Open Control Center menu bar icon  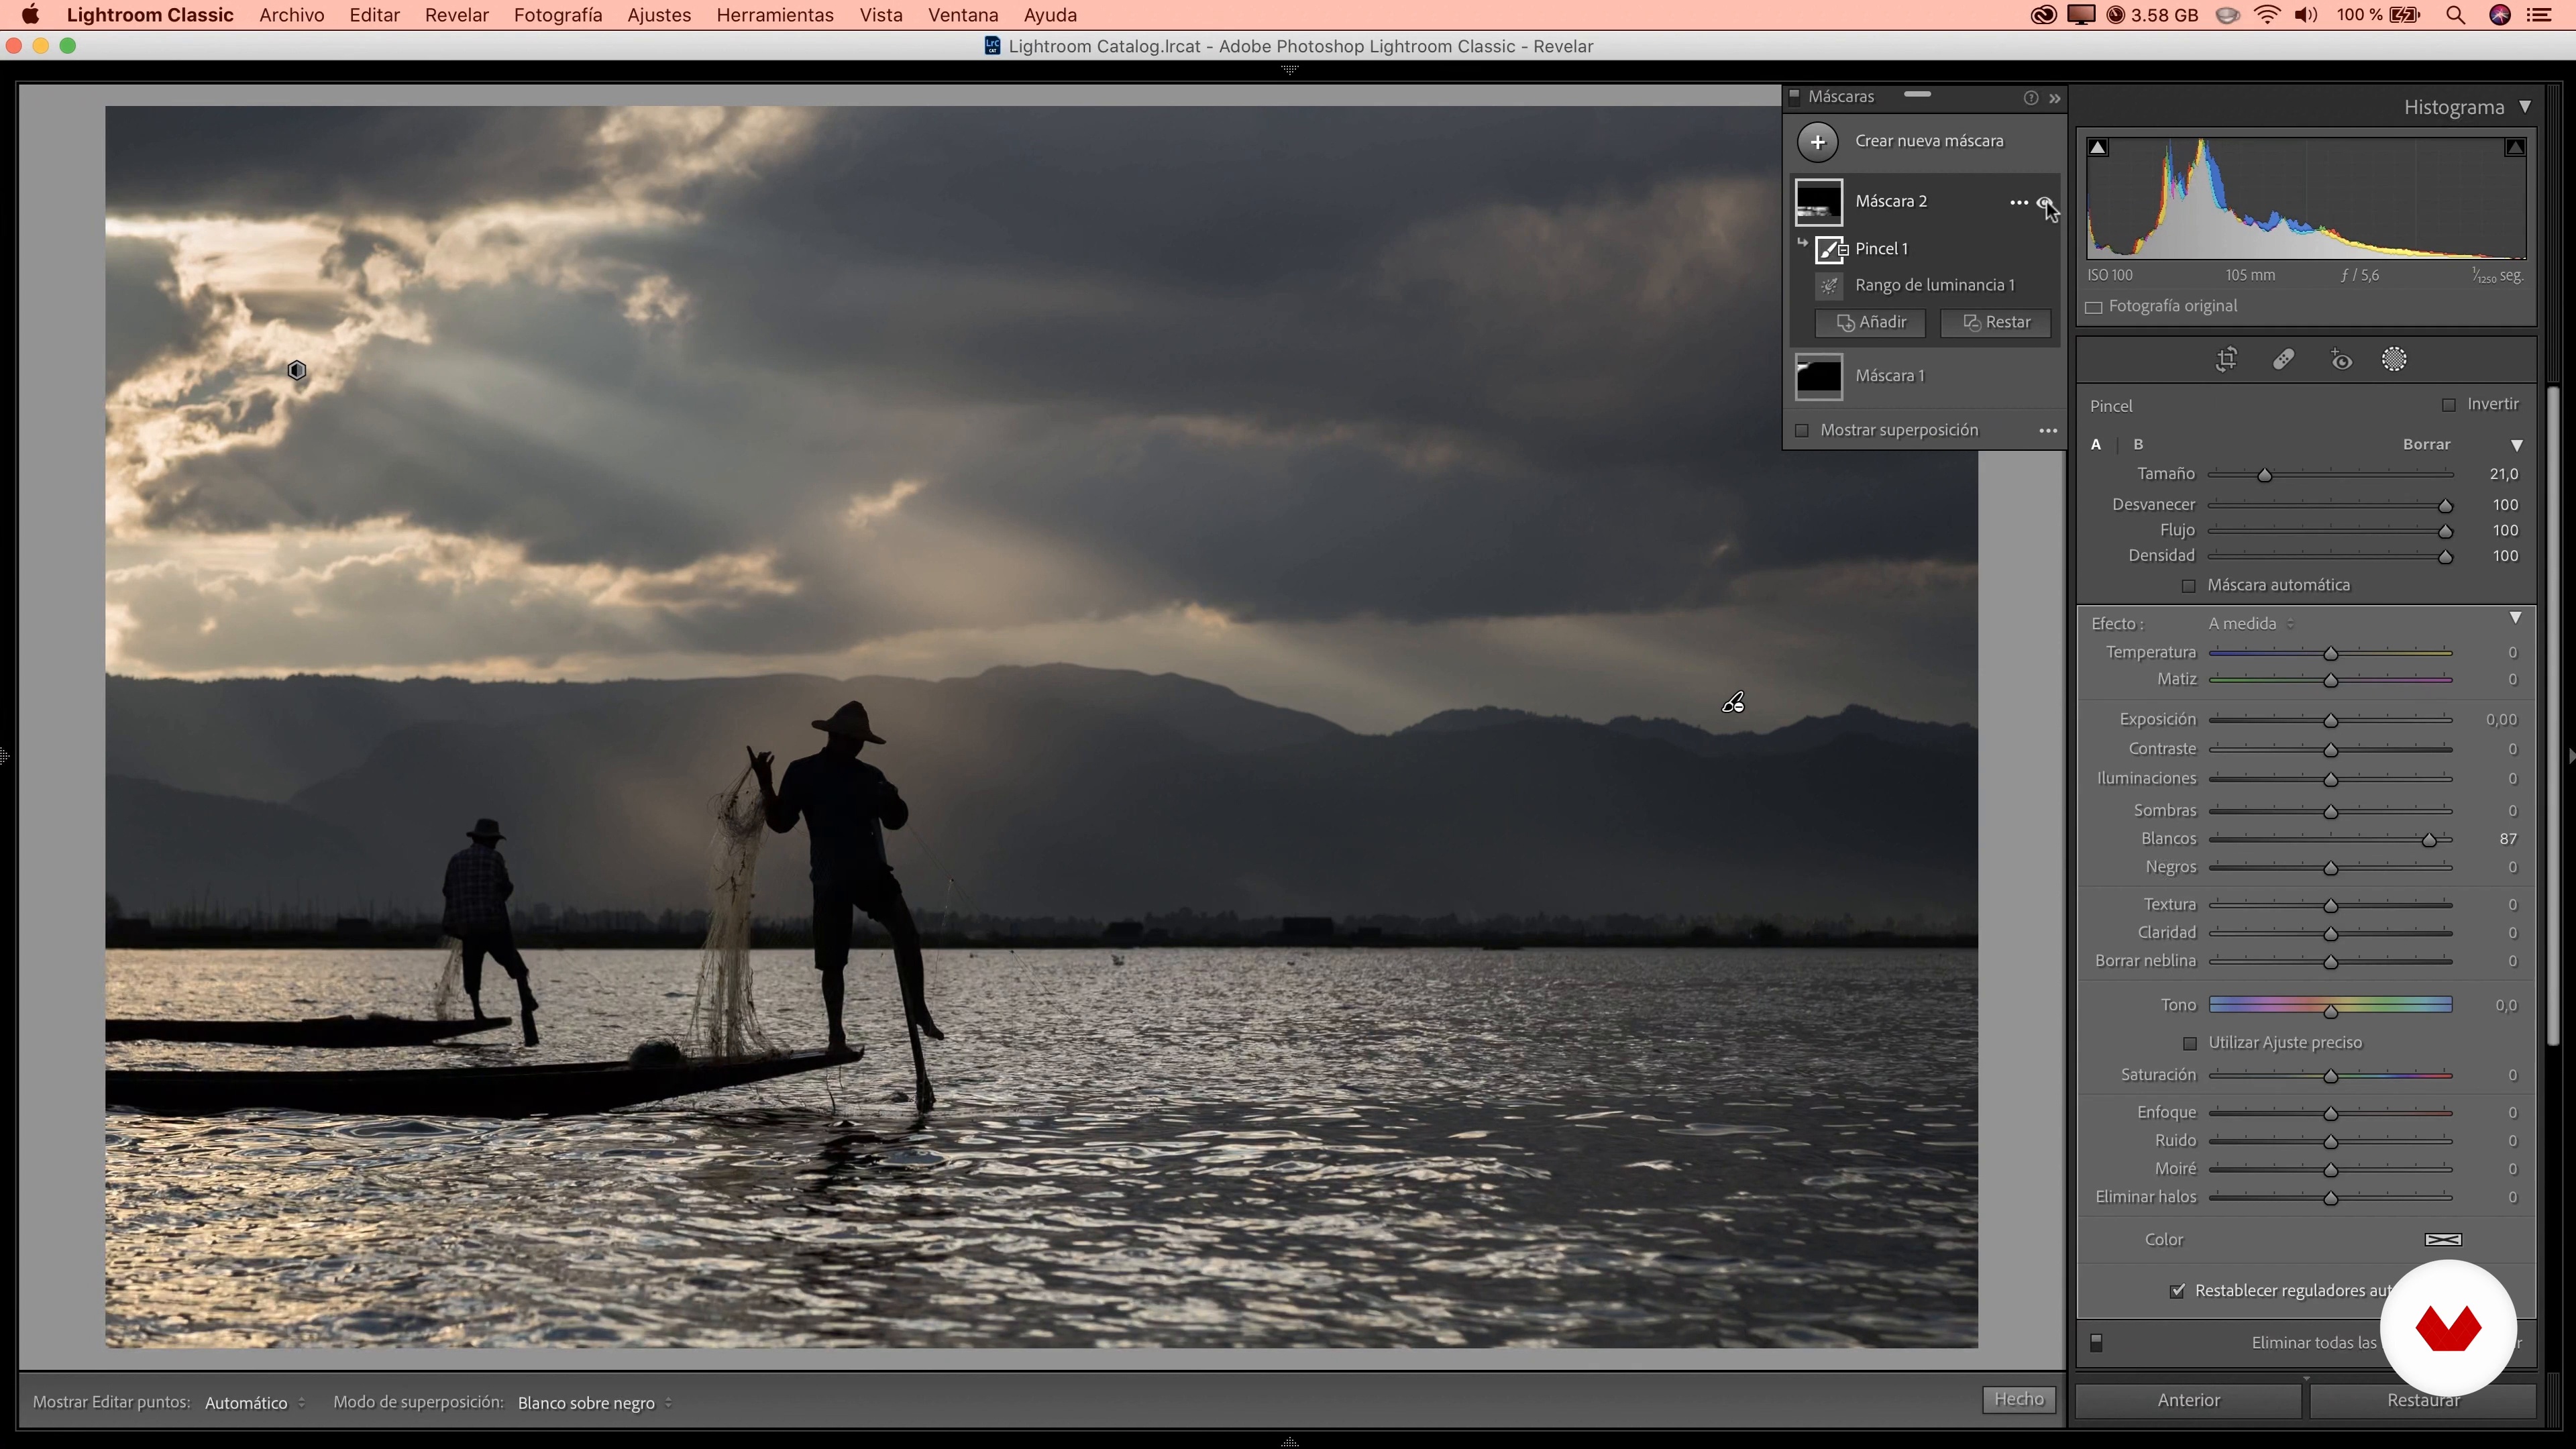(x=2538, y=15)
